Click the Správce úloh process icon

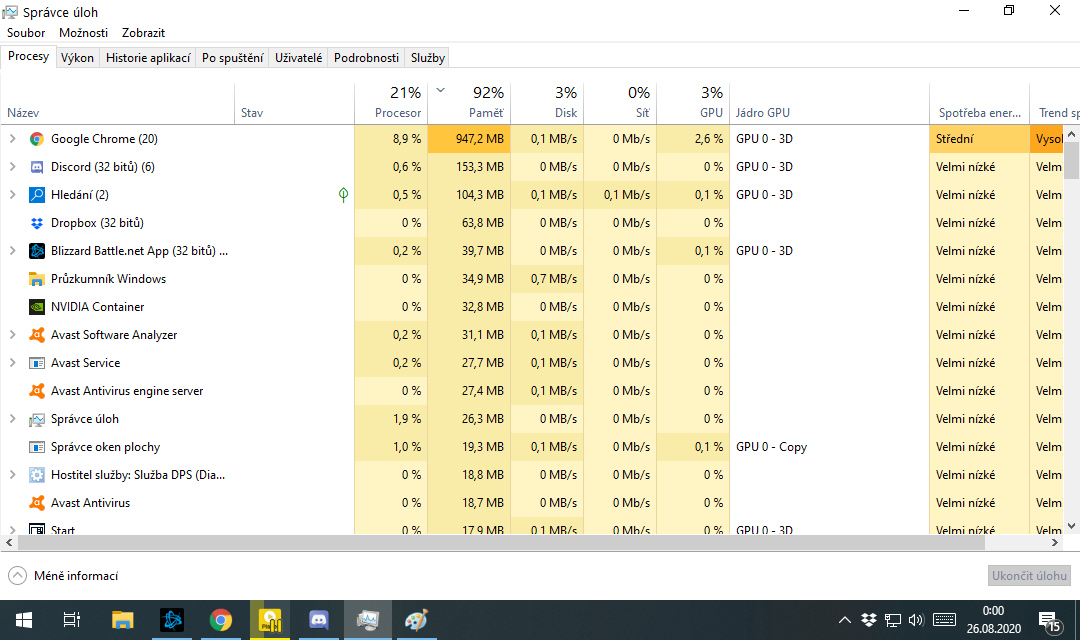point(37,419)
